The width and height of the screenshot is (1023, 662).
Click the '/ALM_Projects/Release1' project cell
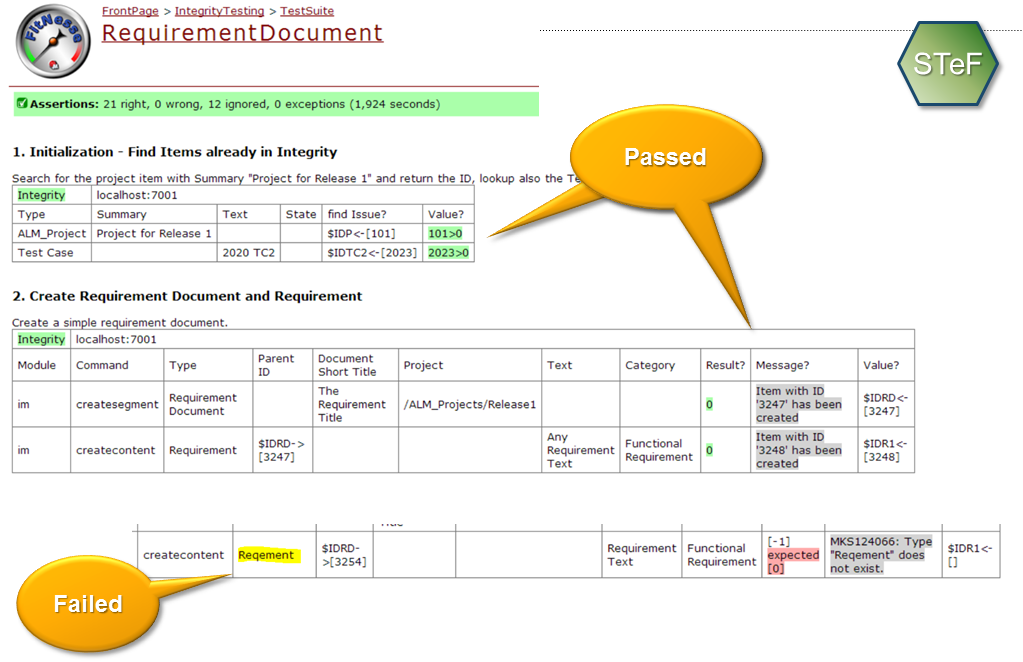470,404
